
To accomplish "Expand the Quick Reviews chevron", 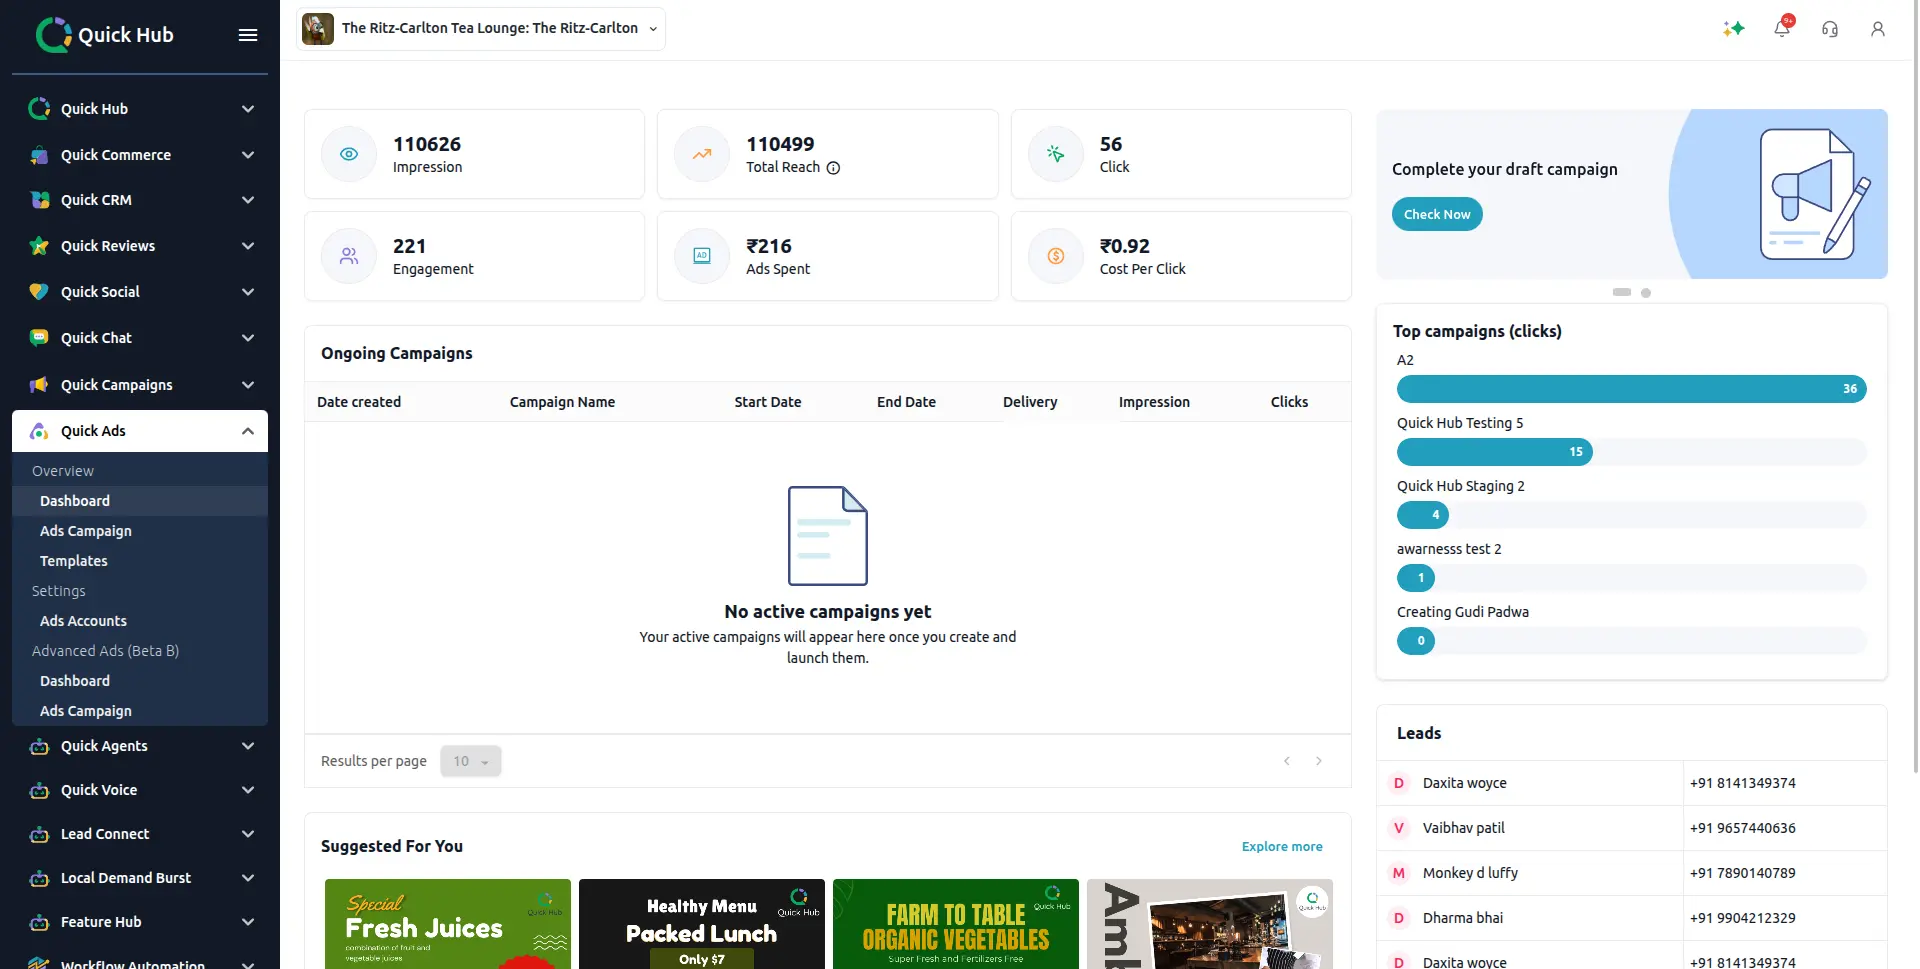I will (x=248, y=246).
